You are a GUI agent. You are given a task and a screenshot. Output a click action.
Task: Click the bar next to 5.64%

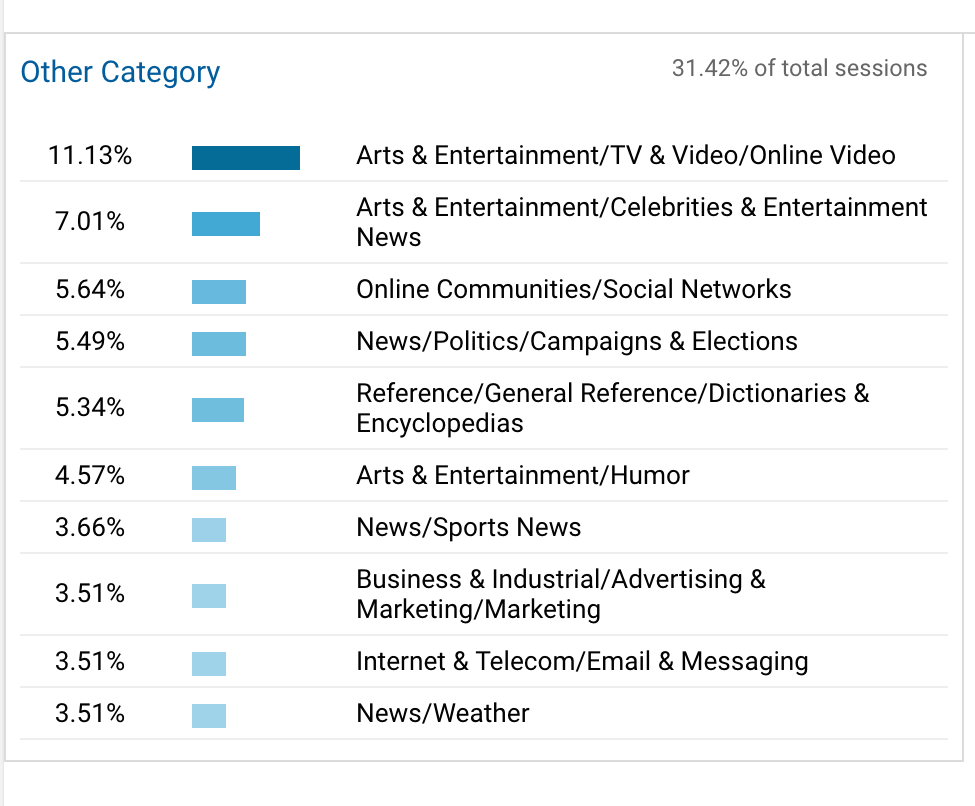click(x=218, y=292)
